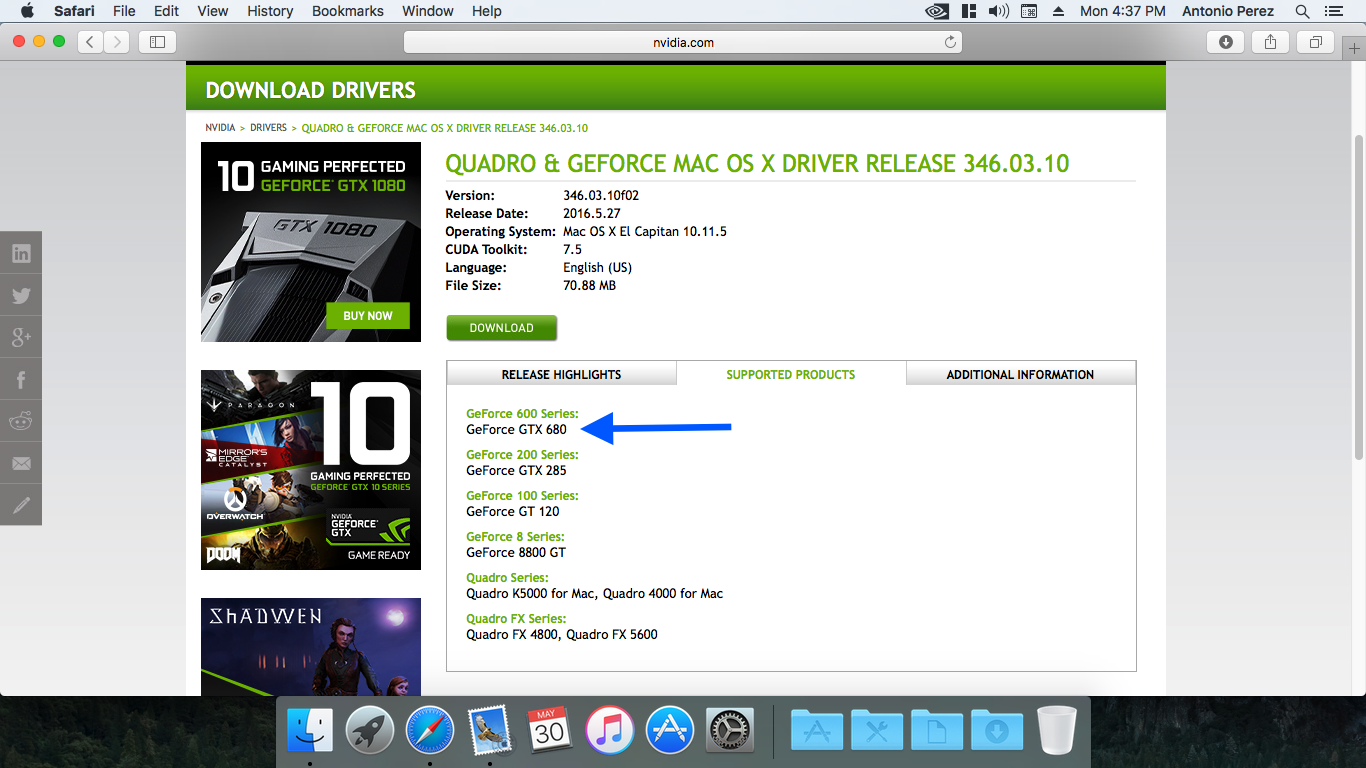Open the Gaming Perfected games banner
Screen dimensions: 1366x768
[311, 470]
